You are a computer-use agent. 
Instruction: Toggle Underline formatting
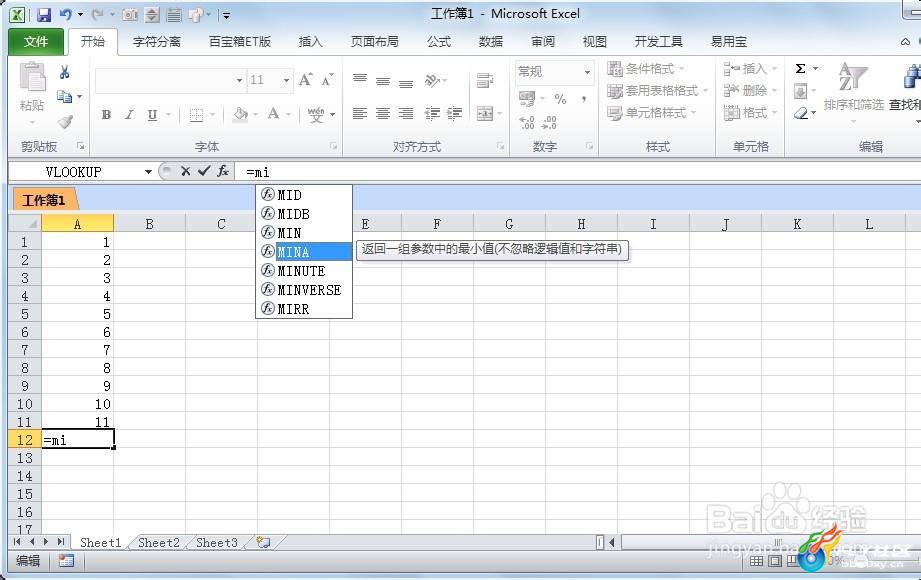pyautogui.click(x=152, y=115)
